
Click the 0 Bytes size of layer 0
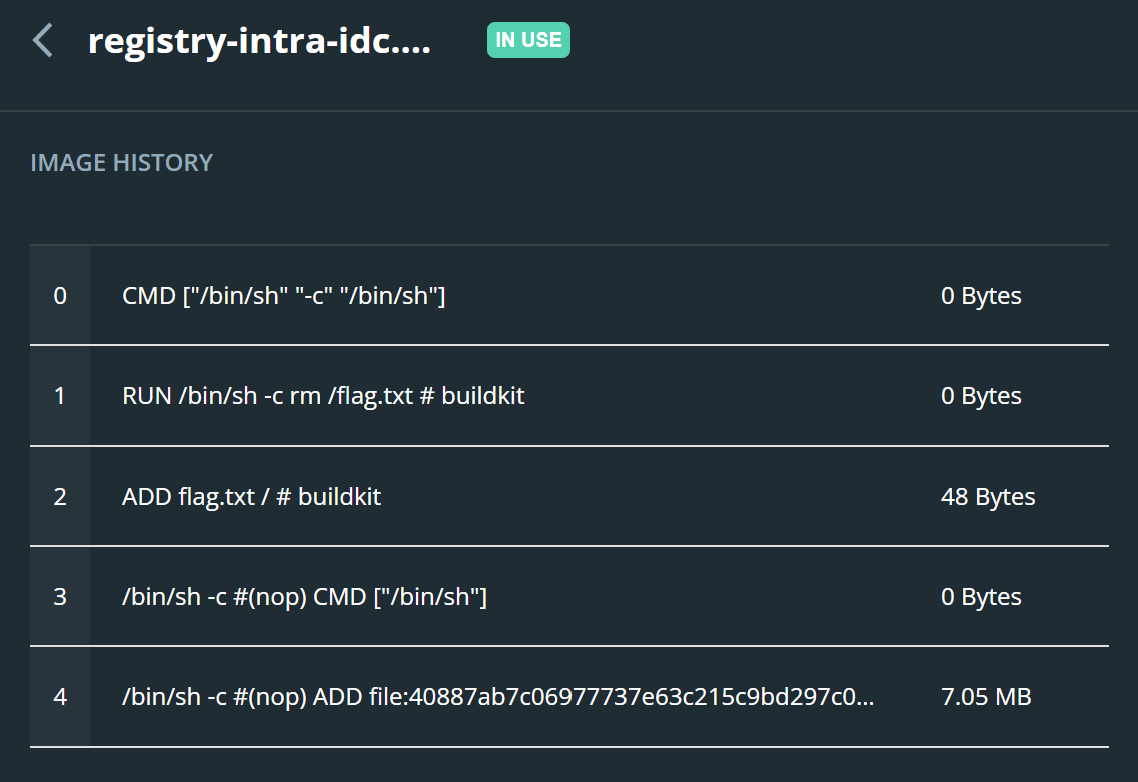pos(981,296)
